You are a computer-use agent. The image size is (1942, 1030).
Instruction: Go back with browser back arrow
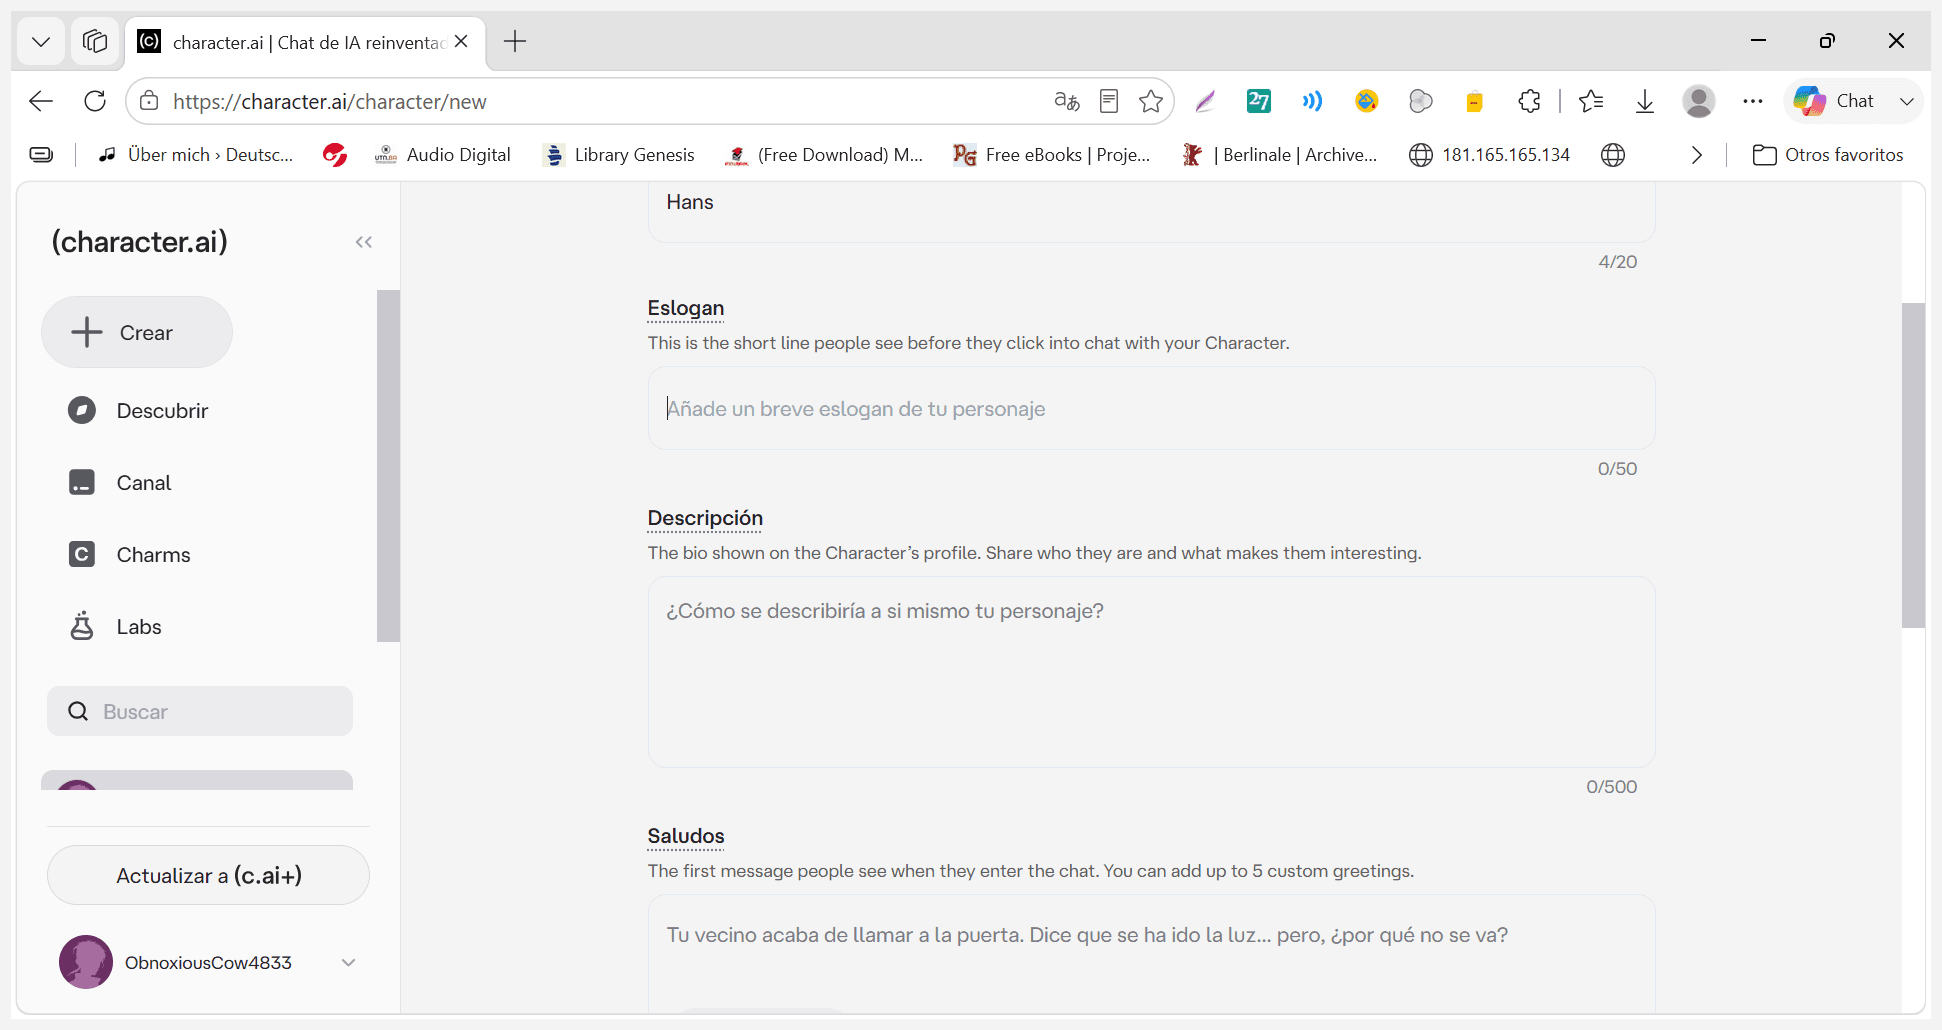tap(41, 101)
